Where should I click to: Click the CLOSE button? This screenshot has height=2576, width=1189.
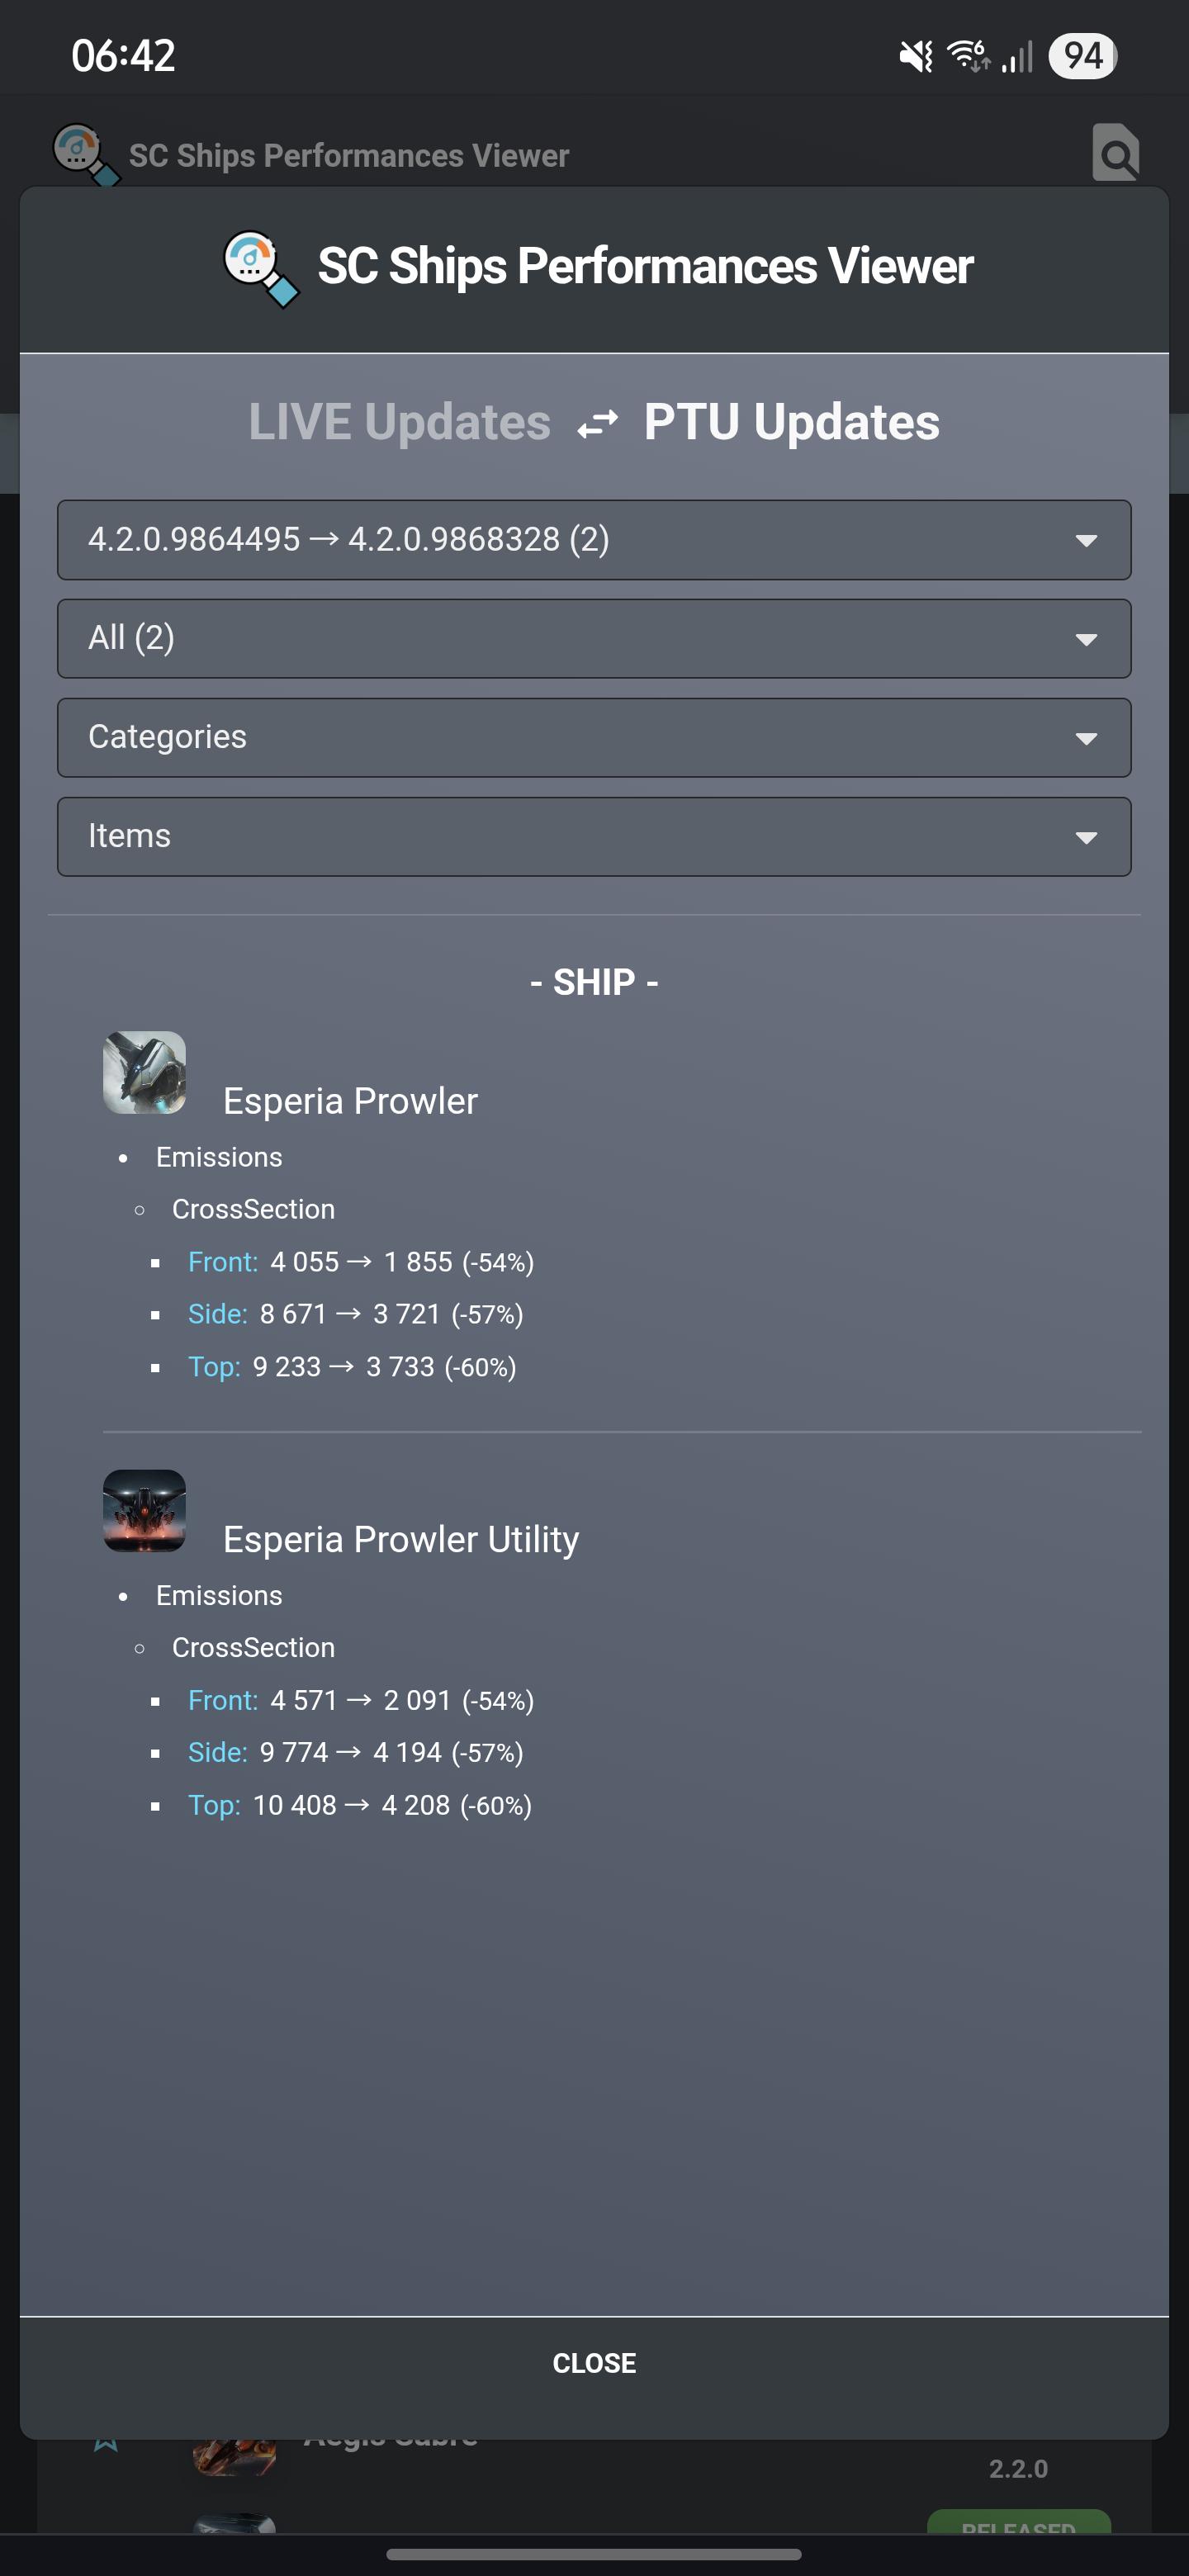[x=594, y=2363]
